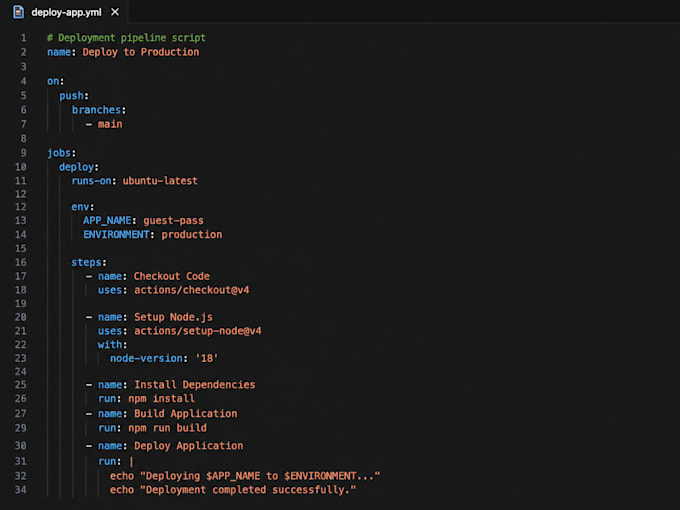
Task: Click the "name" key before Build Application
Action: click(110, 414)
